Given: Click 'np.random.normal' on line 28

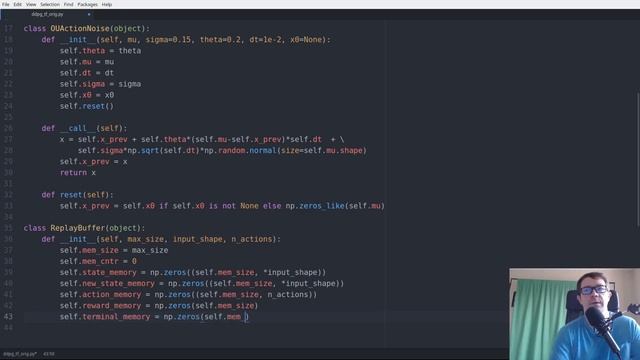Looking at the screenshot, I should pyautogui.click(x=240, y=151).
